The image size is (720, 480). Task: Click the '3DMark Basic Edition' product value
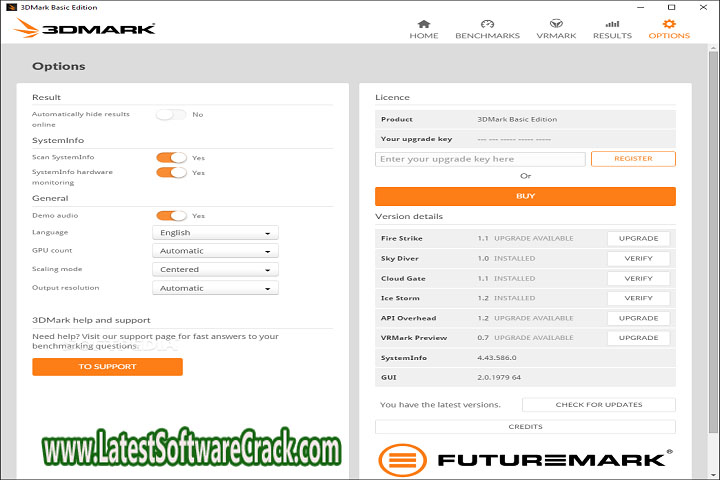pos(517,119)
